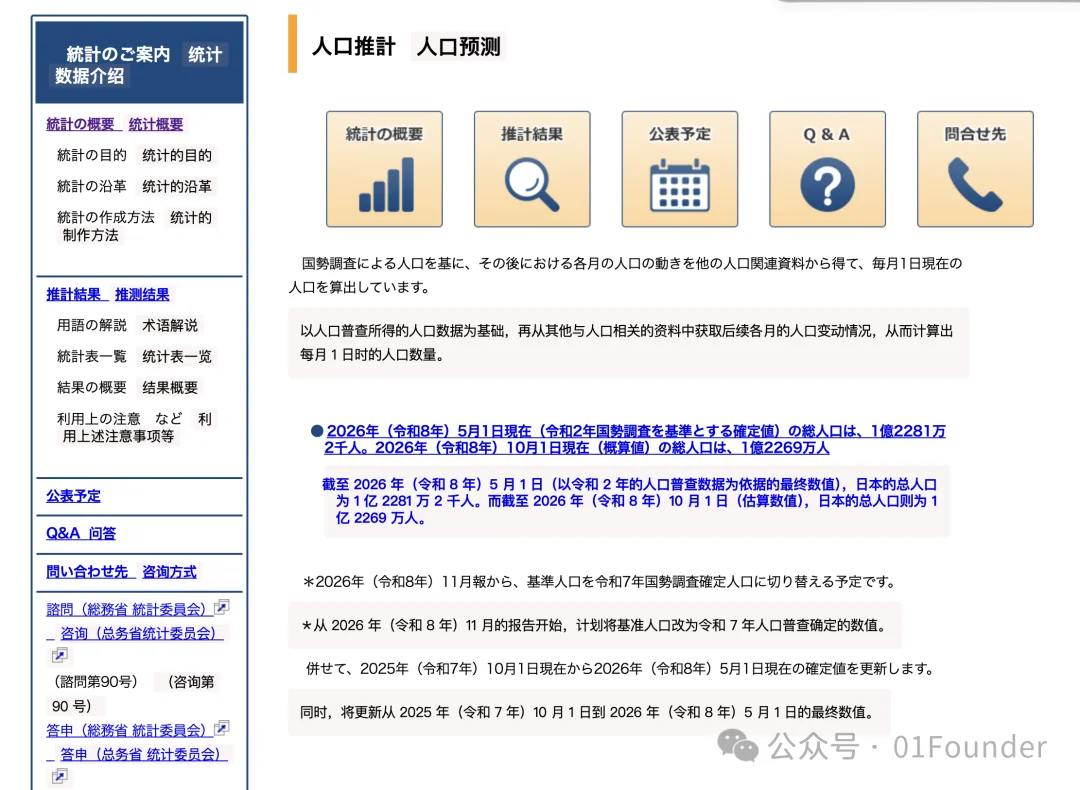Open the 問合せ先 phone tile
The image size is (1080, 790).
pos(975,169)
